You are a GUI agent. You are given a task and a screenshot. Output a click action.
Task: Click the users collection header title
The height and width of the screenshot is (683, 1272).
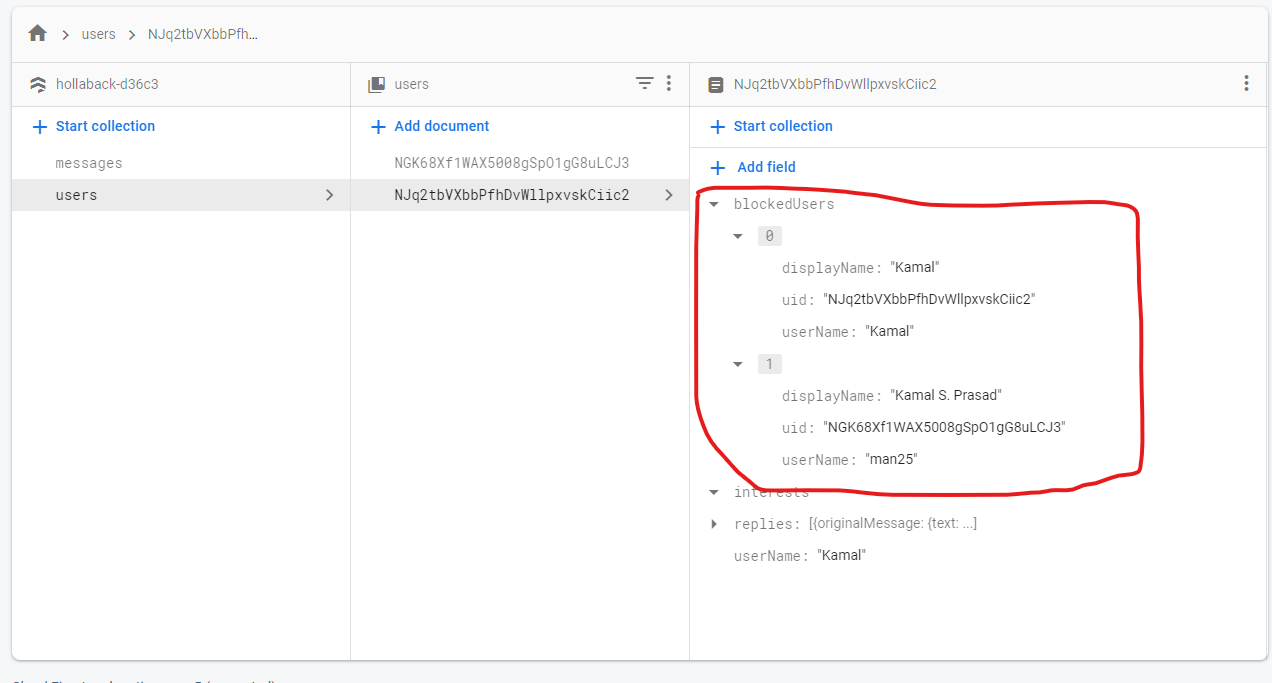pyautogui.click(x=412, y=84)
